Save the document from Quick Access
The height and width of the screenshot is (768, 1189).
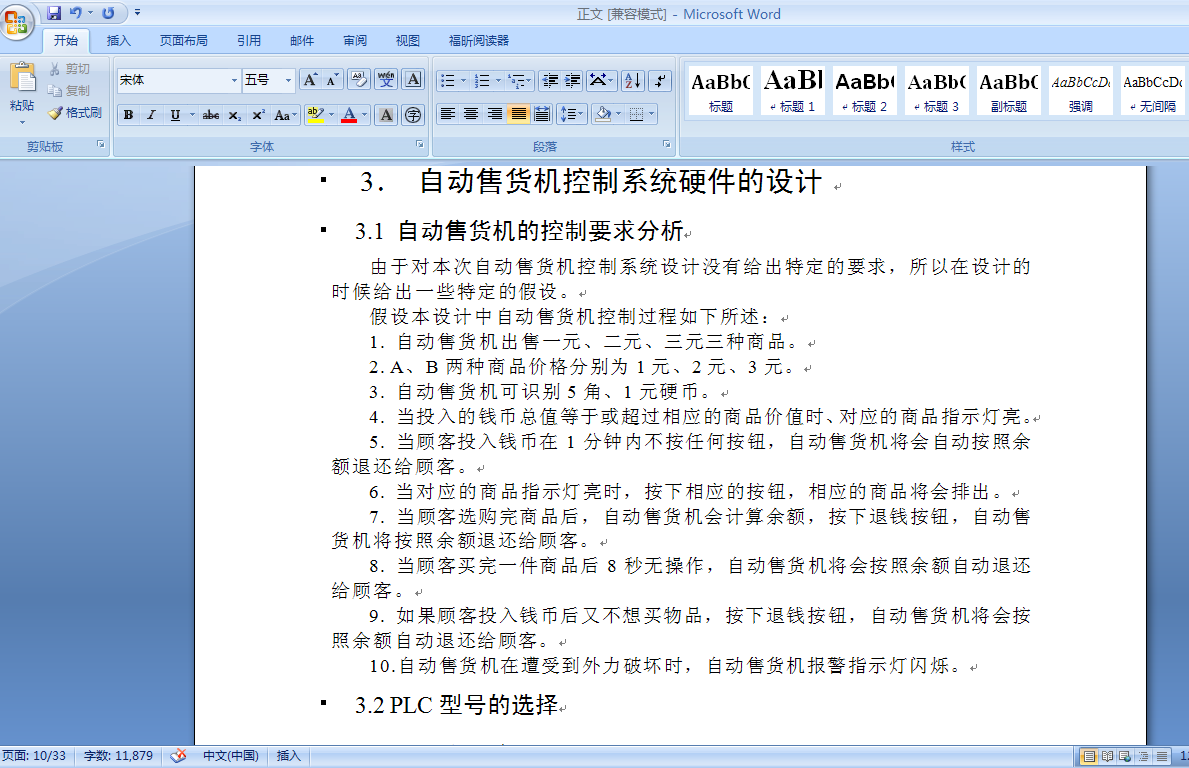54,12
